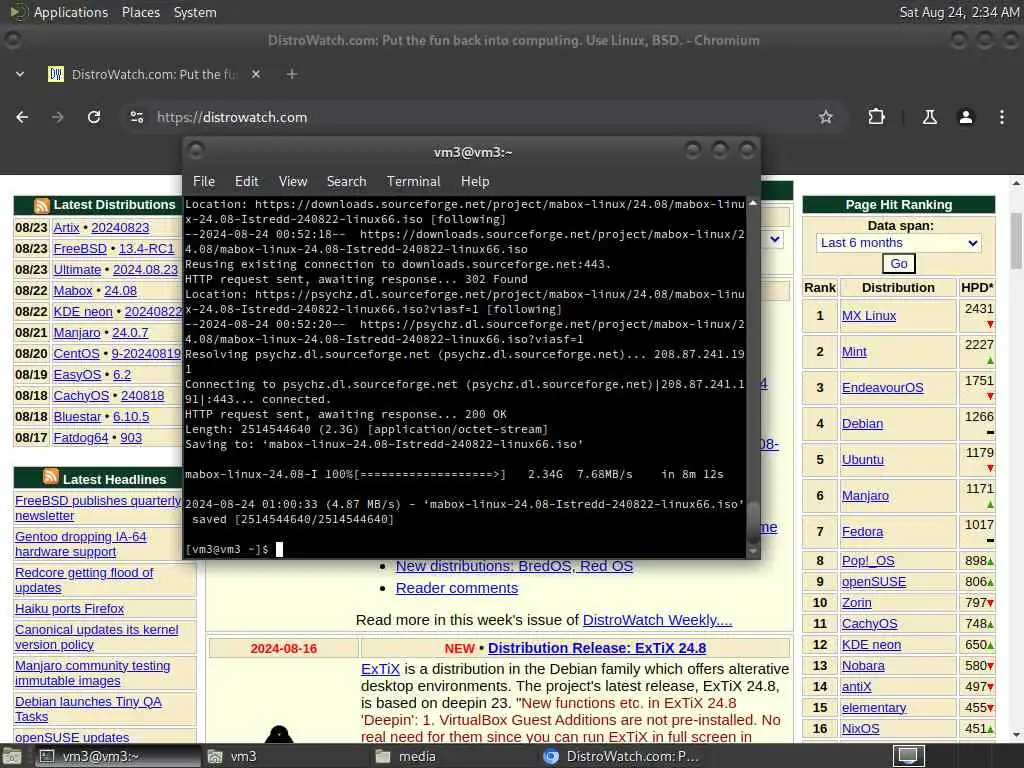The width and height of the screenshot is (1024, 768).
Task: Click the terminal window's vertical scrollbar handle
Action: click(x=753, y=521)
